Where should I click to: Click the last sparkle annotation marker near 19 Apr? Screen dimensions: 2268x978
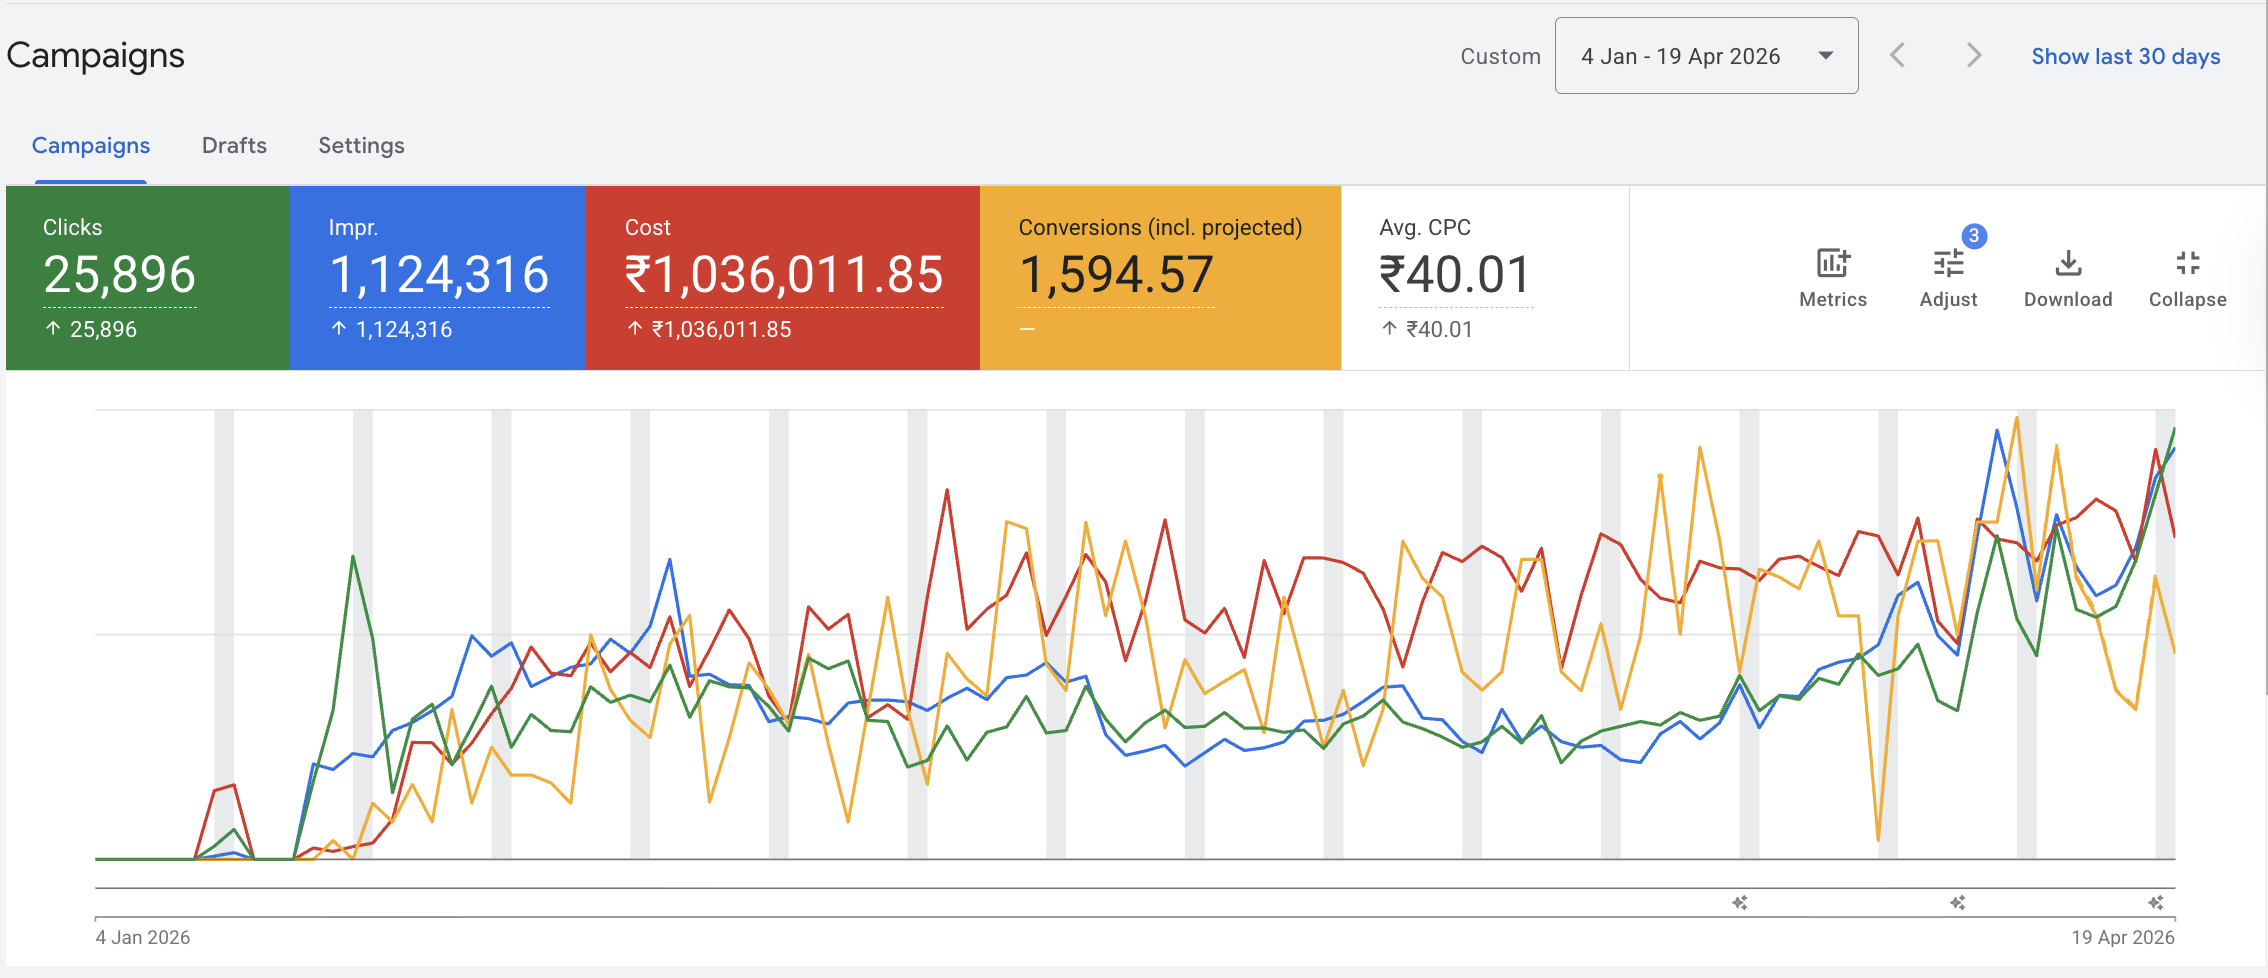click(x=2156, y=903)
